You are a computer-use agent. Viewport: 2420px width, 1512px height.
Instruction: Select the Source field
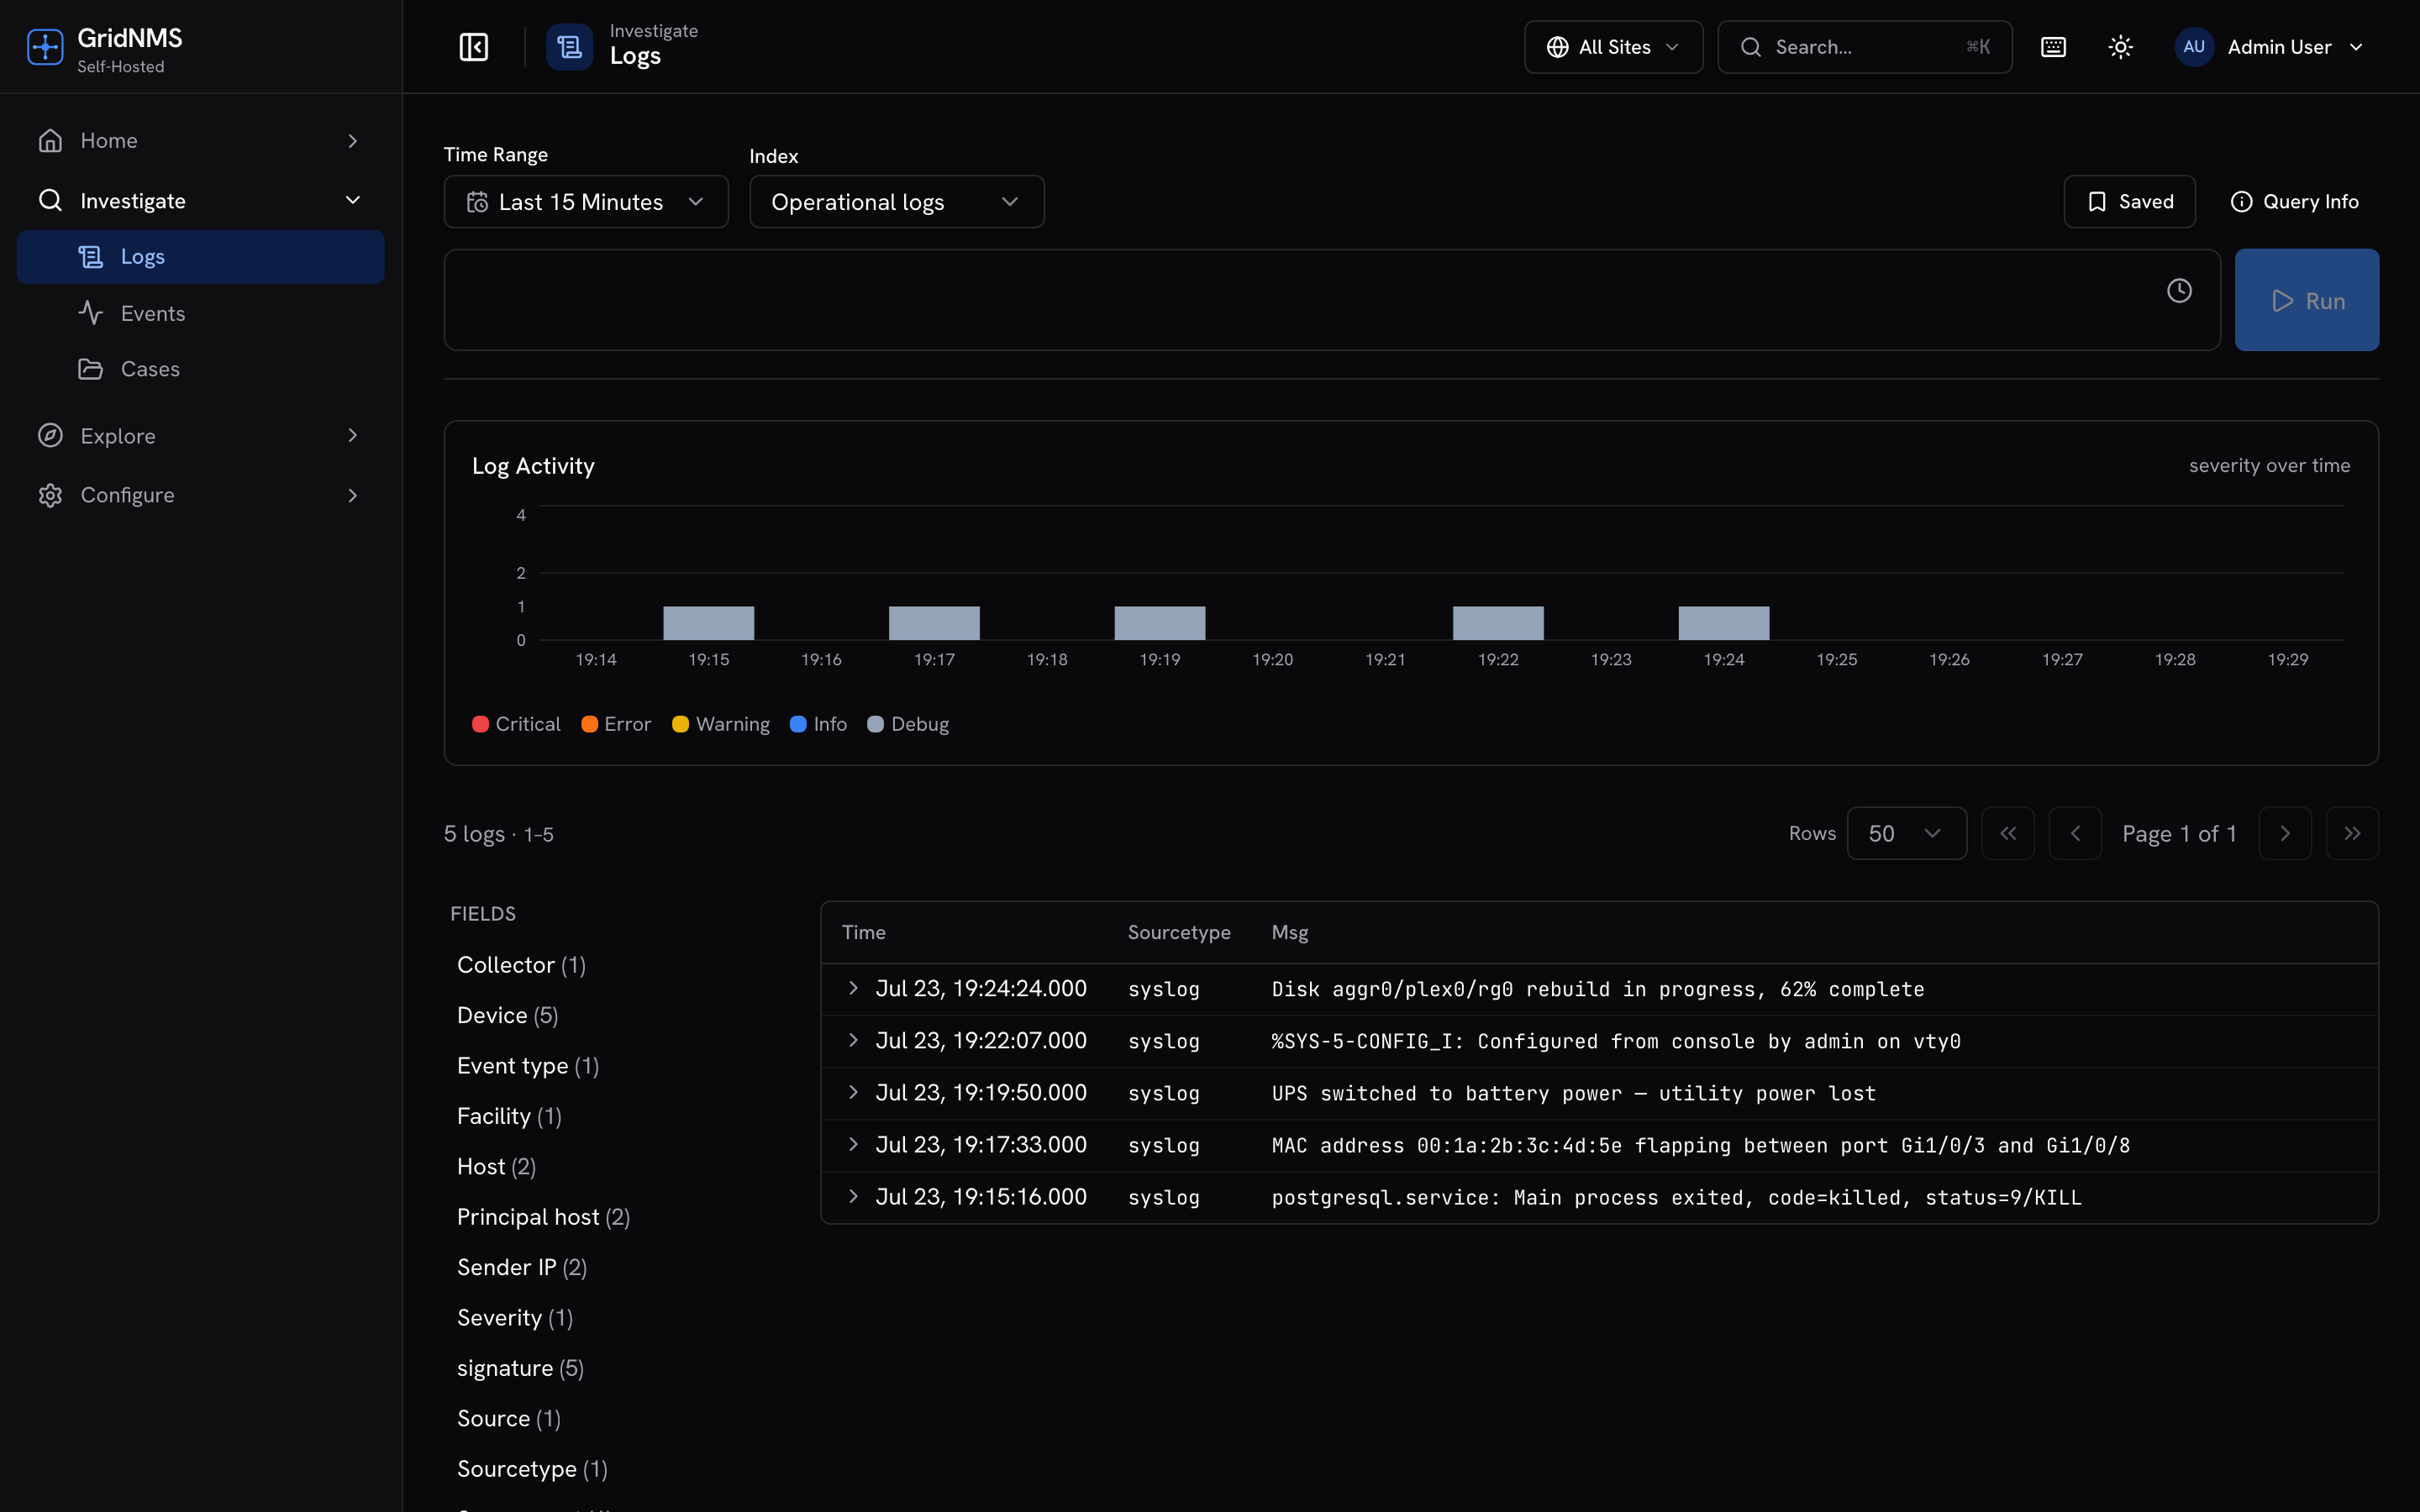coord(509,1419)
